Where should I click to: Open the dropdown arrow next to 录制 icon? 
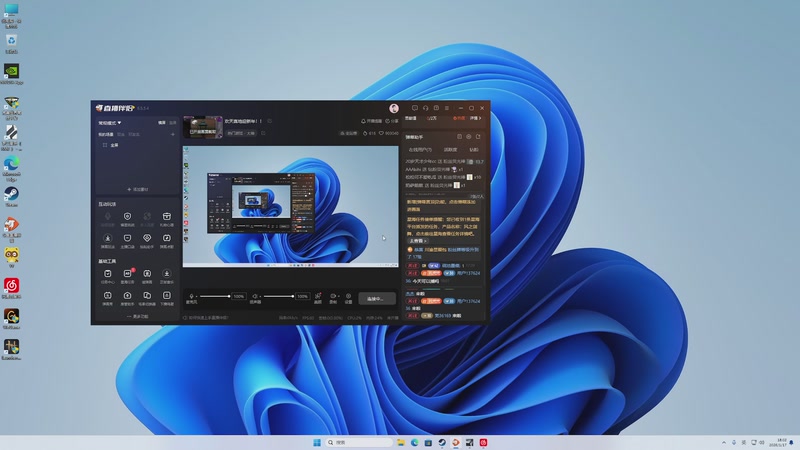pos(338,296)
